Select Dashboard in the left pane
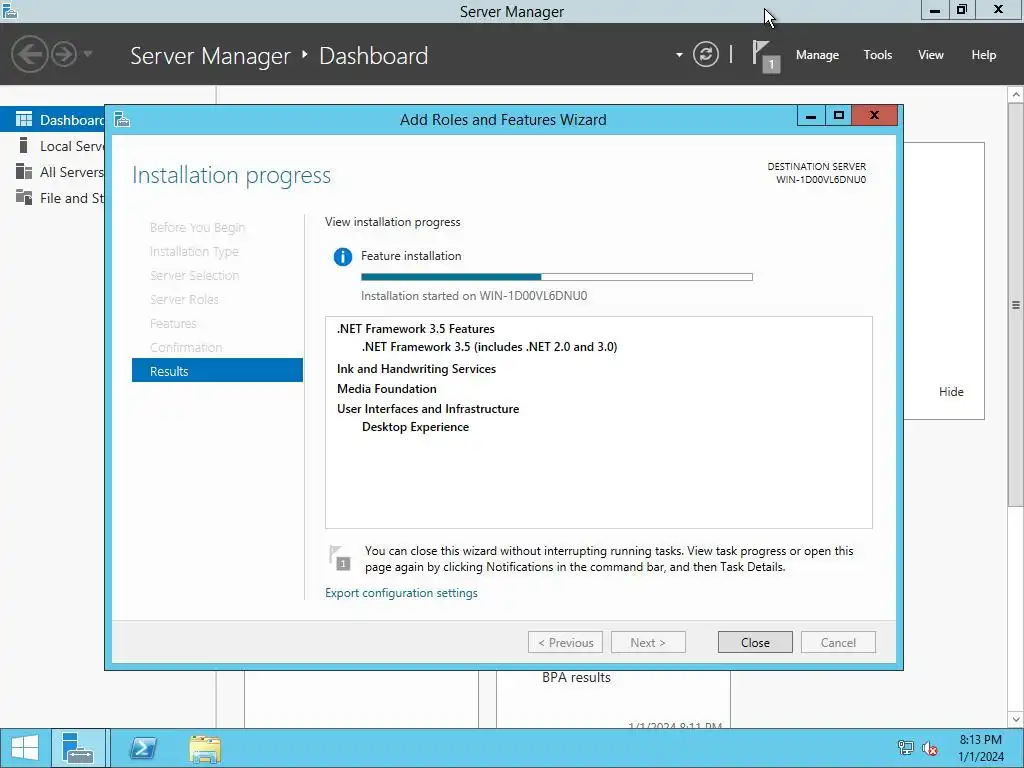This screenshot has height=768, width=1024. tap(53, 120)
